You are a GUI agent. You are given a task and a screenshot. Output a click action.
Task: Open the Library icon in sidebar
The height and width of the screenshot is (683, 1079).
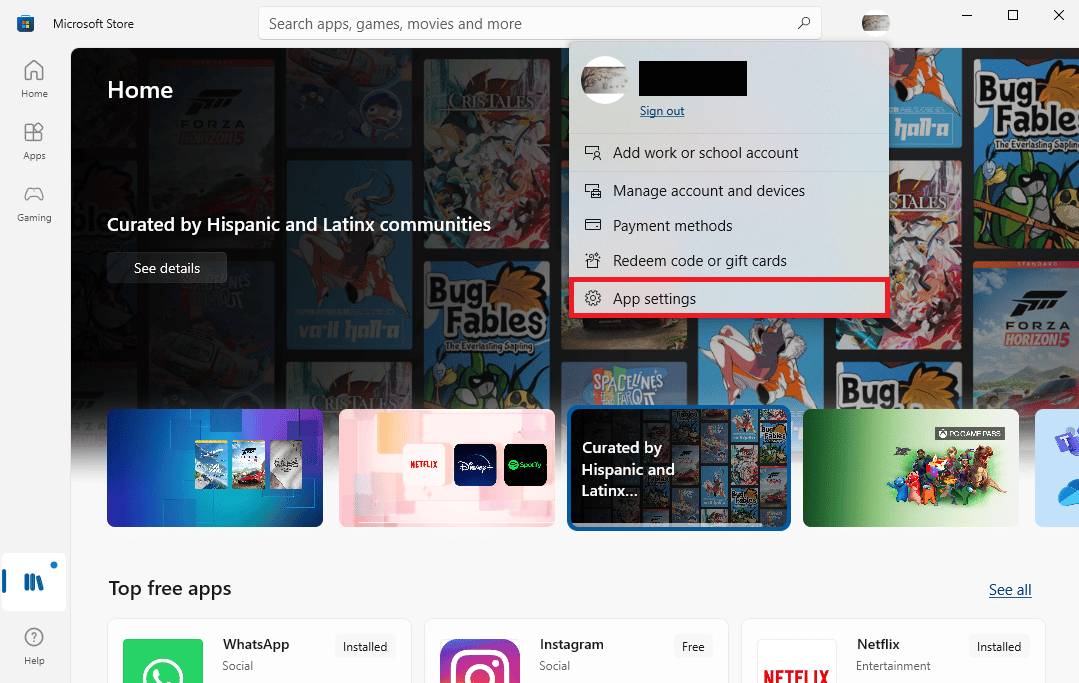coord(34,581)
